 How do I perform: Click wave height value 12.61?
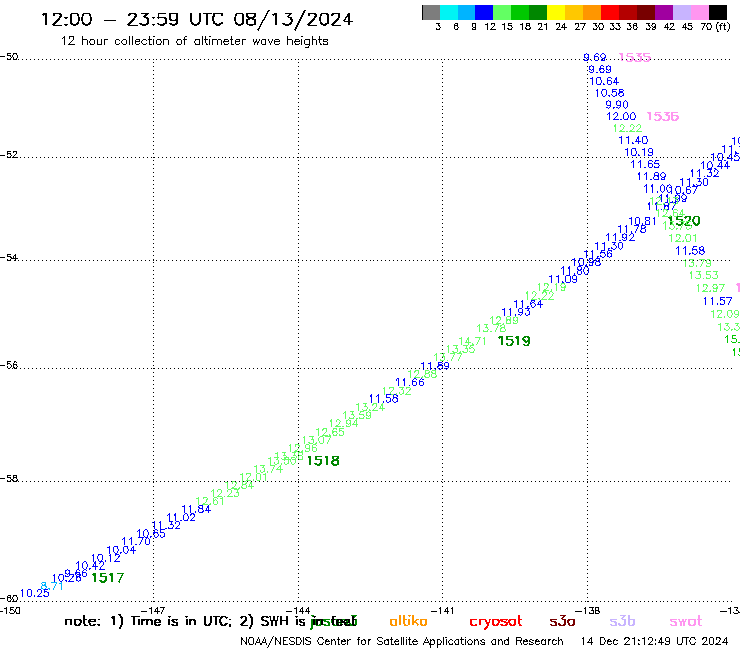click(210, 501)
